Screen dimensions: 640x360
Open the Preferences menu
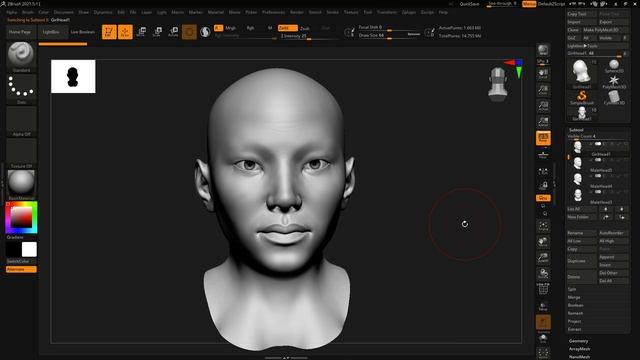coord(273,12)
